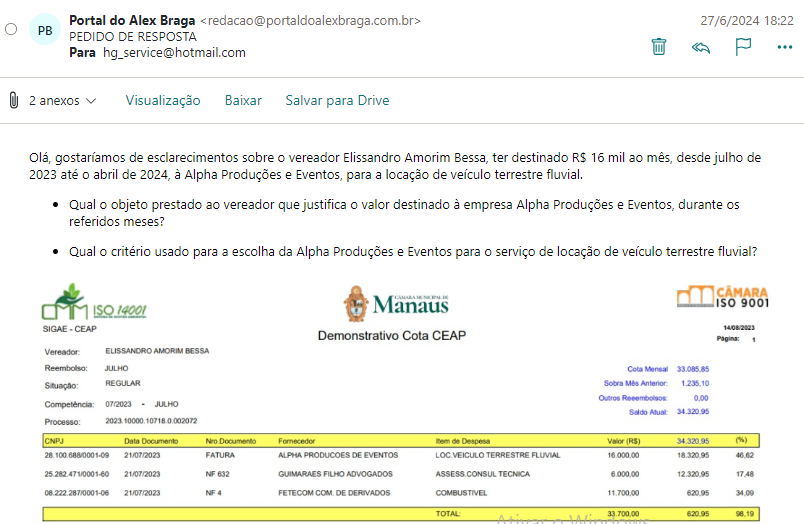804x524 pixels.
Task: Open more actions ellipsis menu
Action: click(785, 47)
